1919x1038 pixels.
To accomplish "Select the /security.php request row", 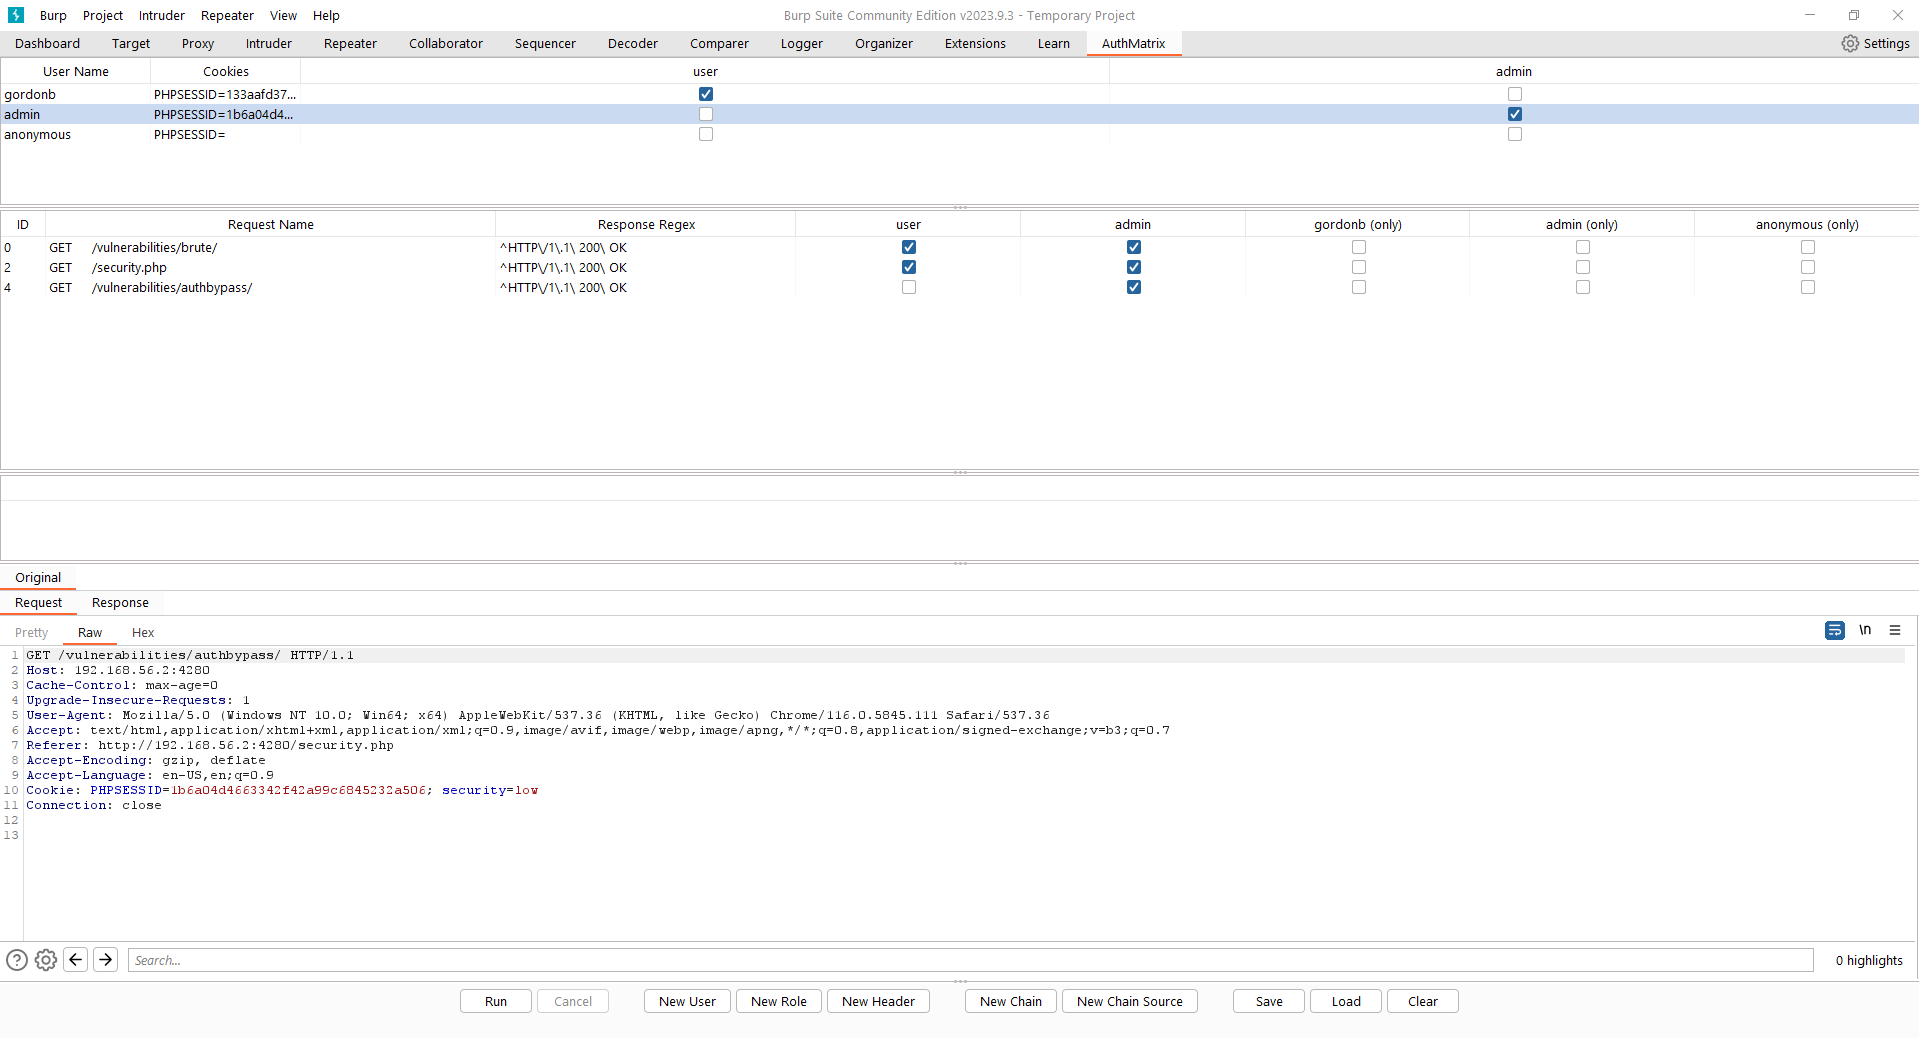I will (959, 267).
